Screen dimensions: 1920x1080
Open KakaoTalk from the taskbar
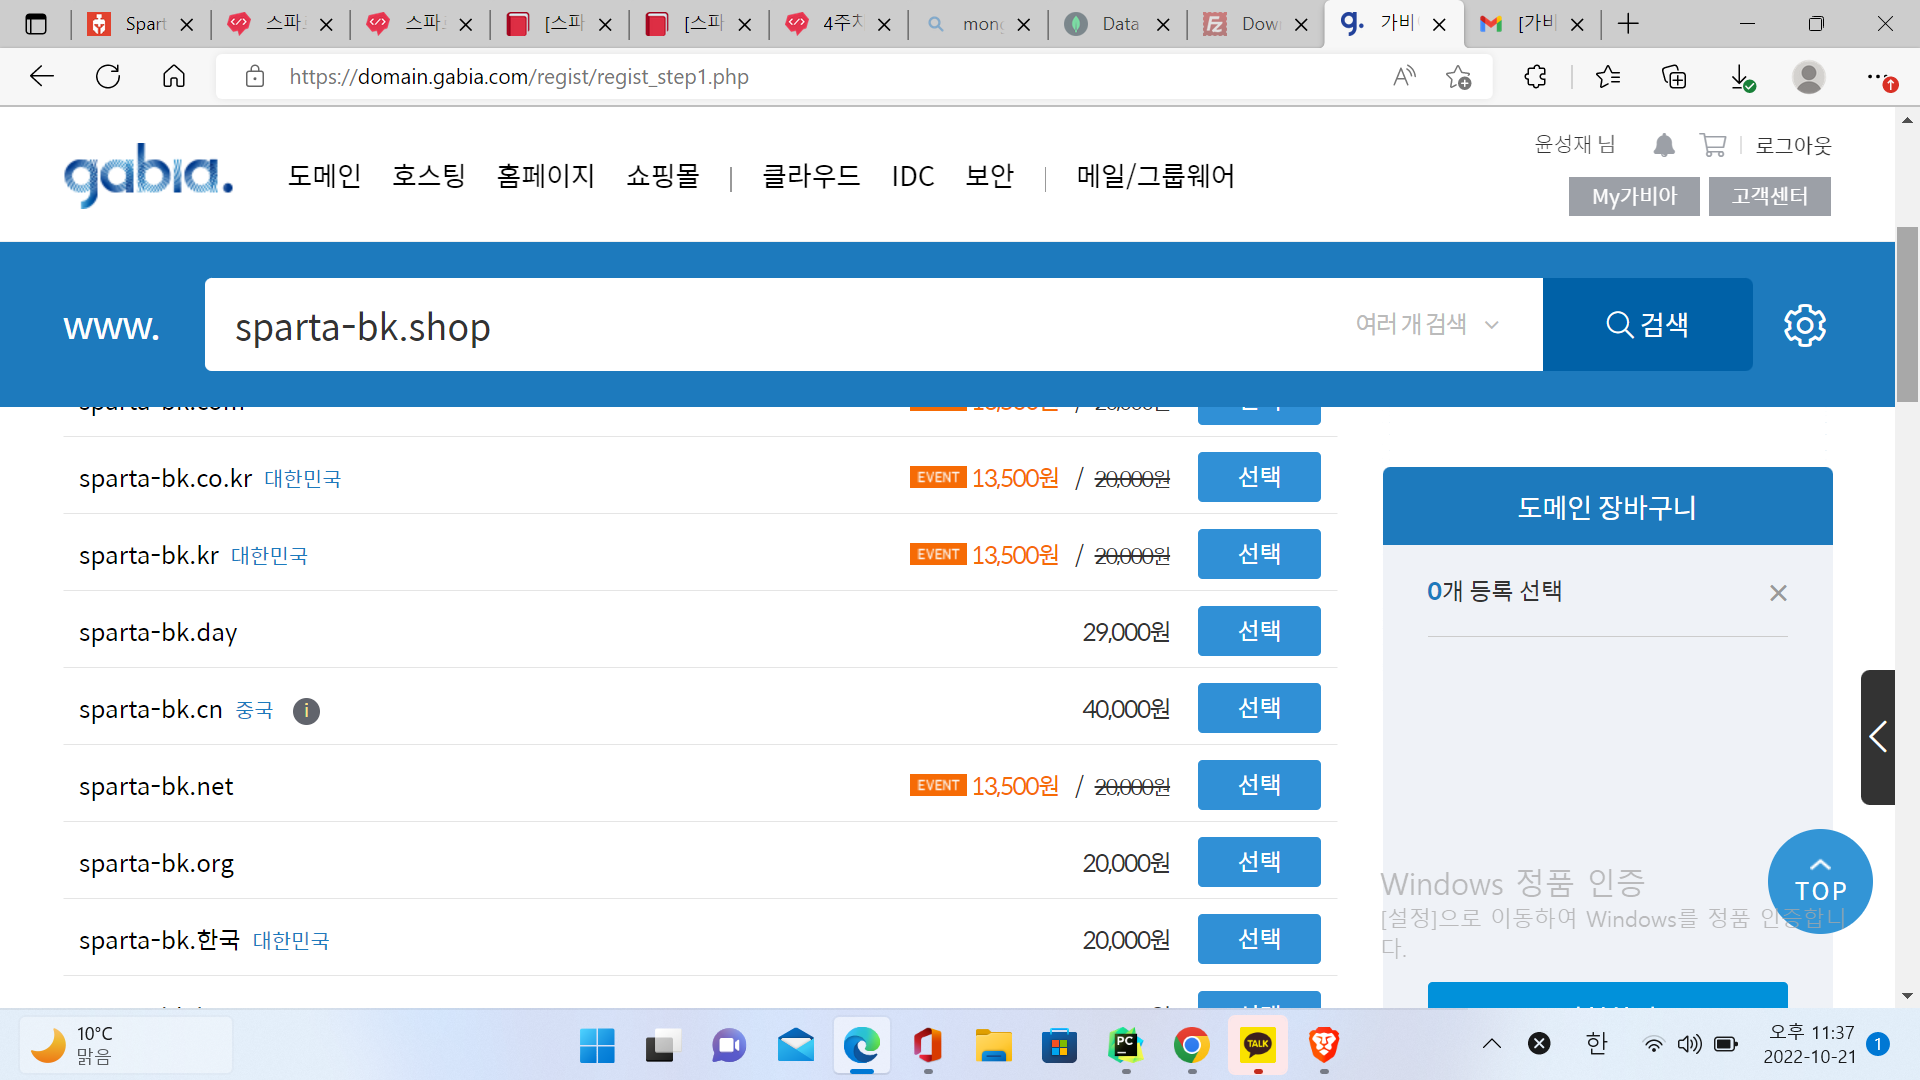[1257, 1046]
